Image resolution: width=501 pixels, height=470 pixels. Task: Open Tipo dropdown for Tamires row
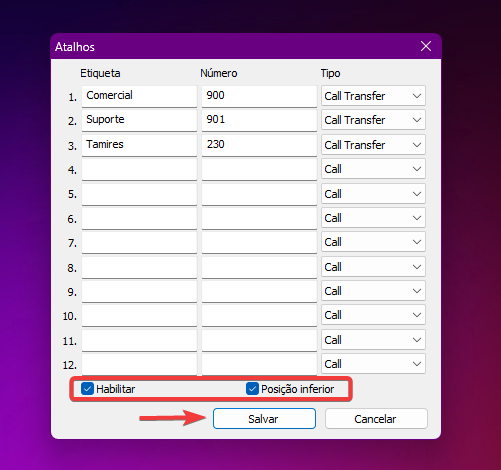[x=373, y=145]
